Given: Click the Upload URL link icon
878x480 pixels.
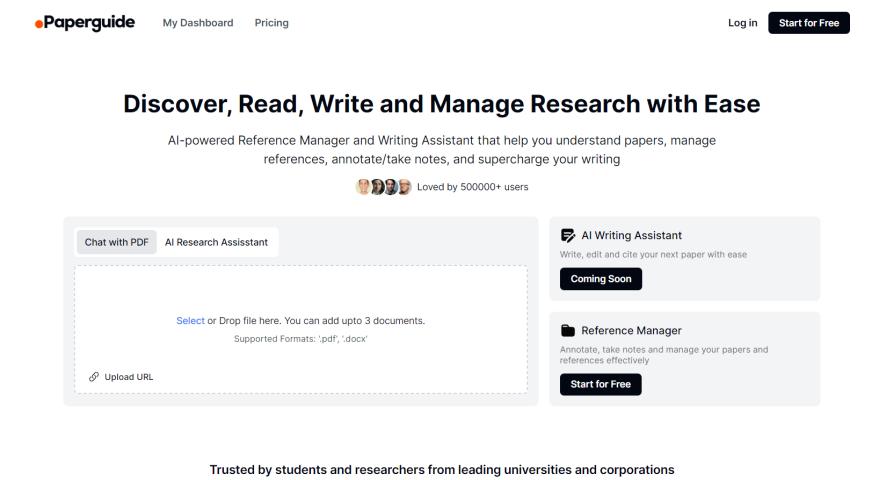Looking at the screenshot, I should [94, 377].
